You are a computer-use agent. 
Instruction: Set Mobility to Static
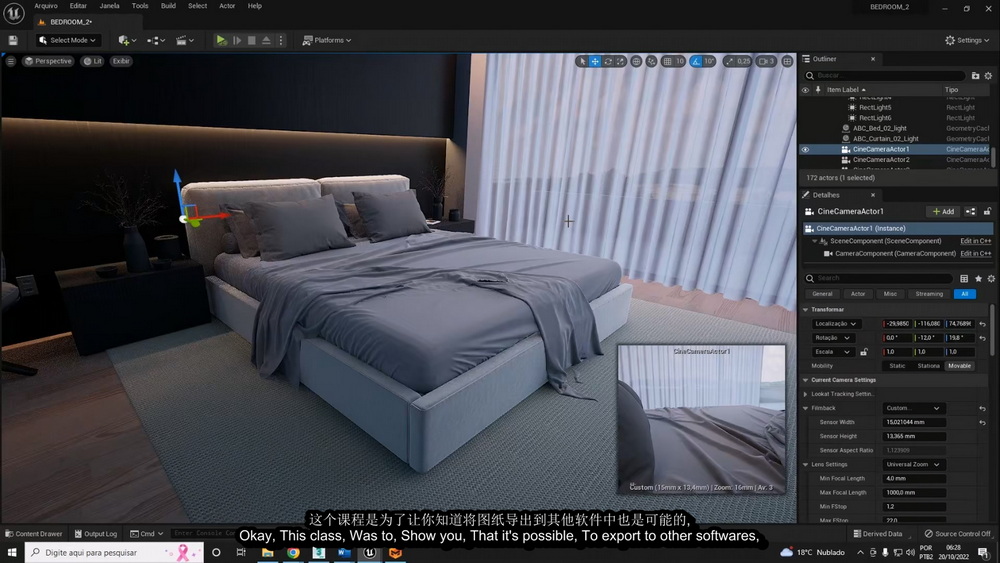coord(897,366)
